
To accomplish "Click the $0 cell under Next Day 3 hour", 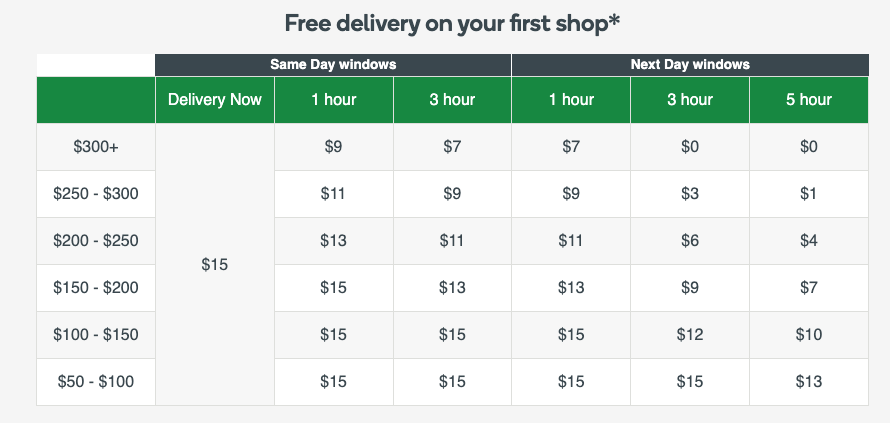I will [x=690, y=147].
